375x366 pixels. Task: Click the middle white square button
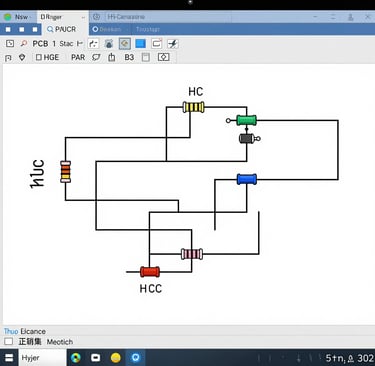click(22, 29)
